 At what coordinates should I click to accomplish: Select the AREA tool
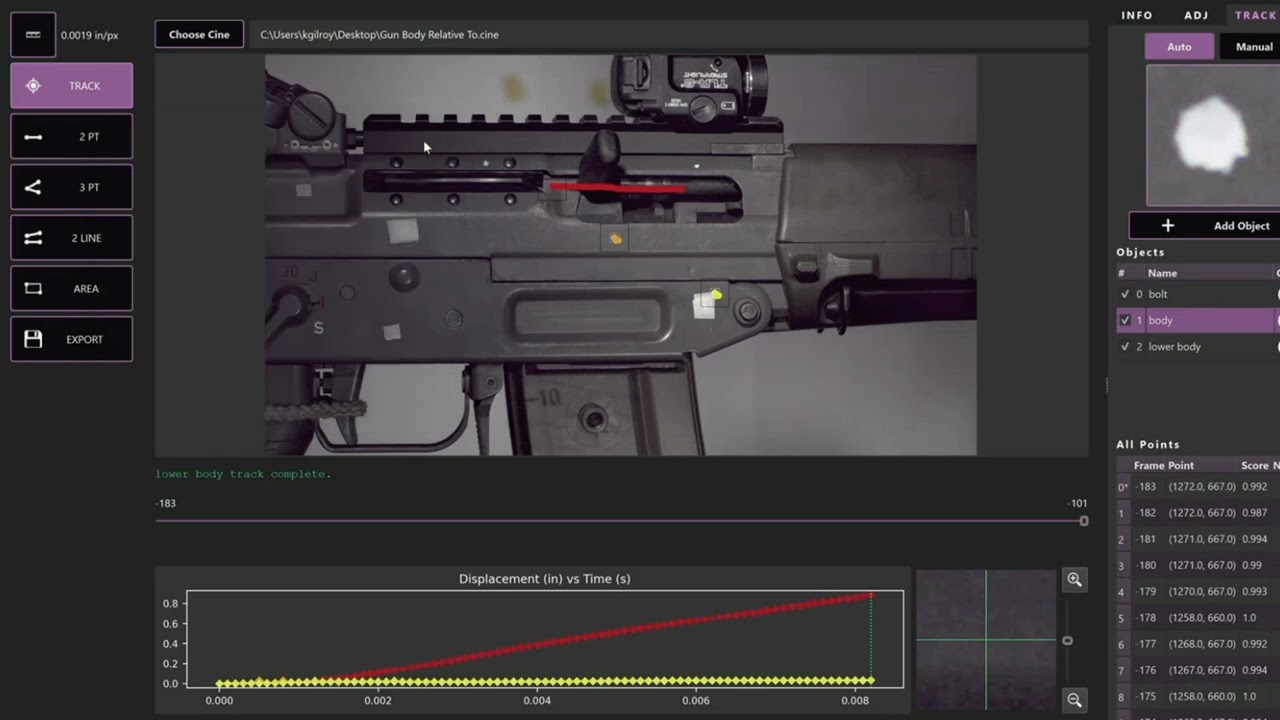tap(72, 288)
